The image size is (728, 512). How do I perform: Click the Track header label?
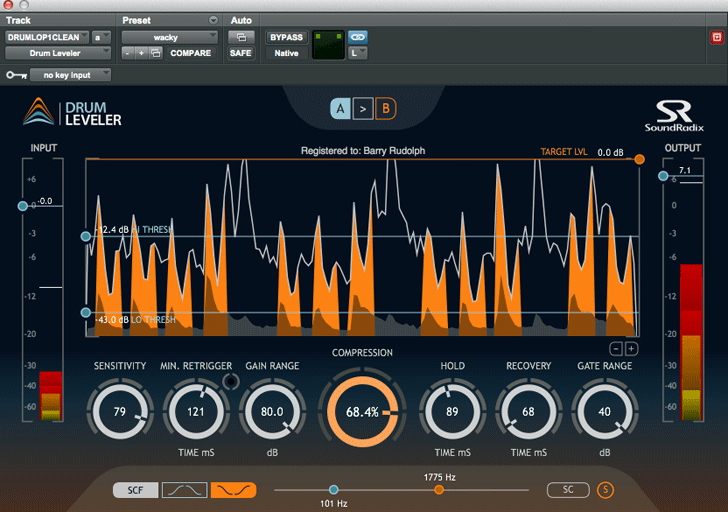(x=18, y=20)
